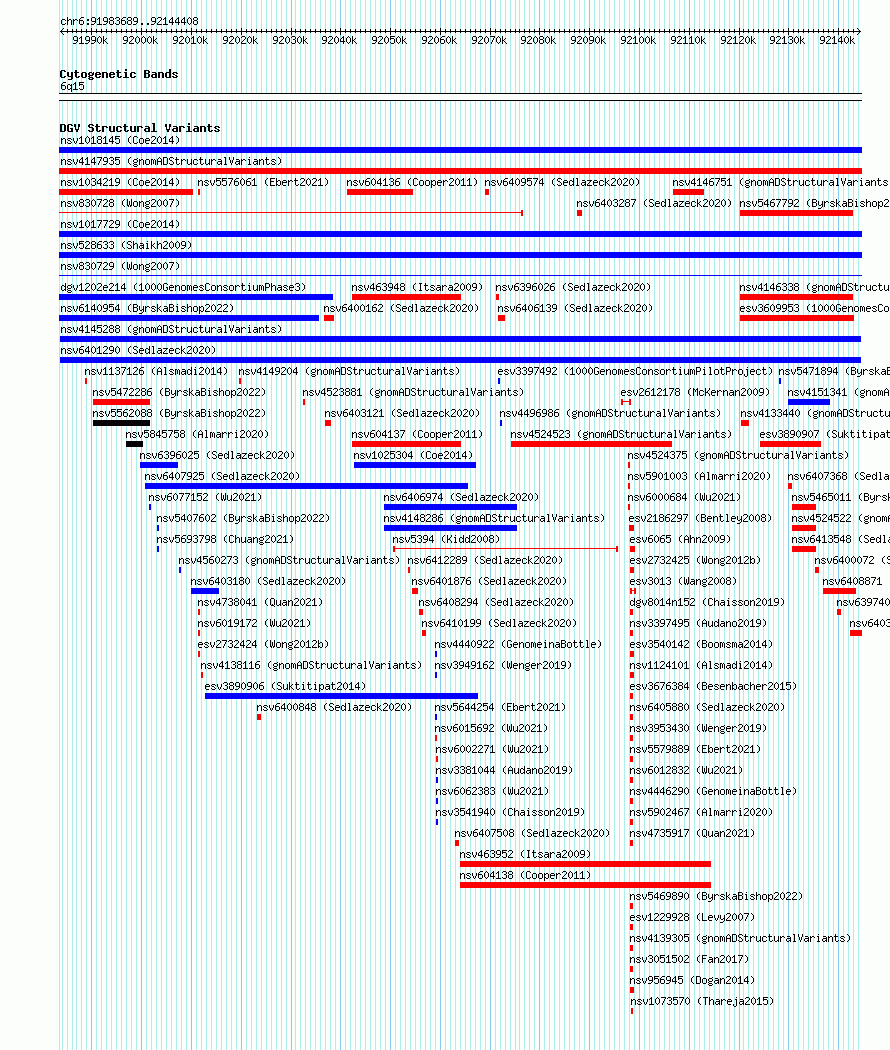Click the nsv6403287 (Sedlazeck2020) label
The height and width of the screenshot is (1050, 890).
(x=654, y=204)
